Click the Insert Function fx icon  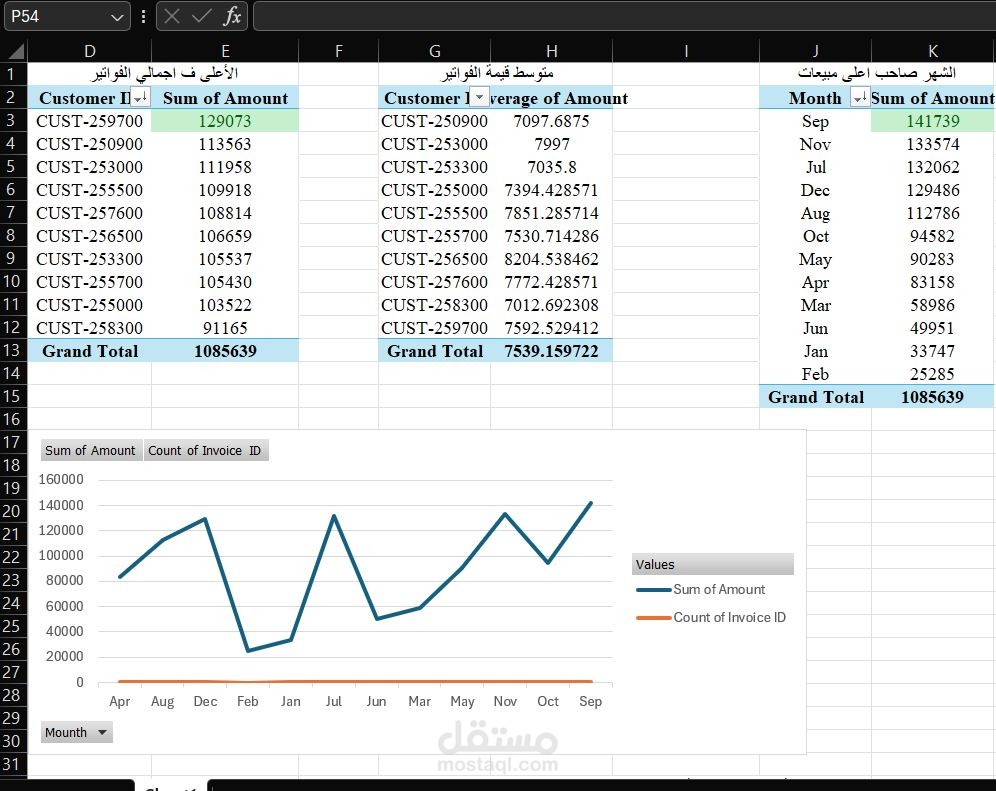232,16
